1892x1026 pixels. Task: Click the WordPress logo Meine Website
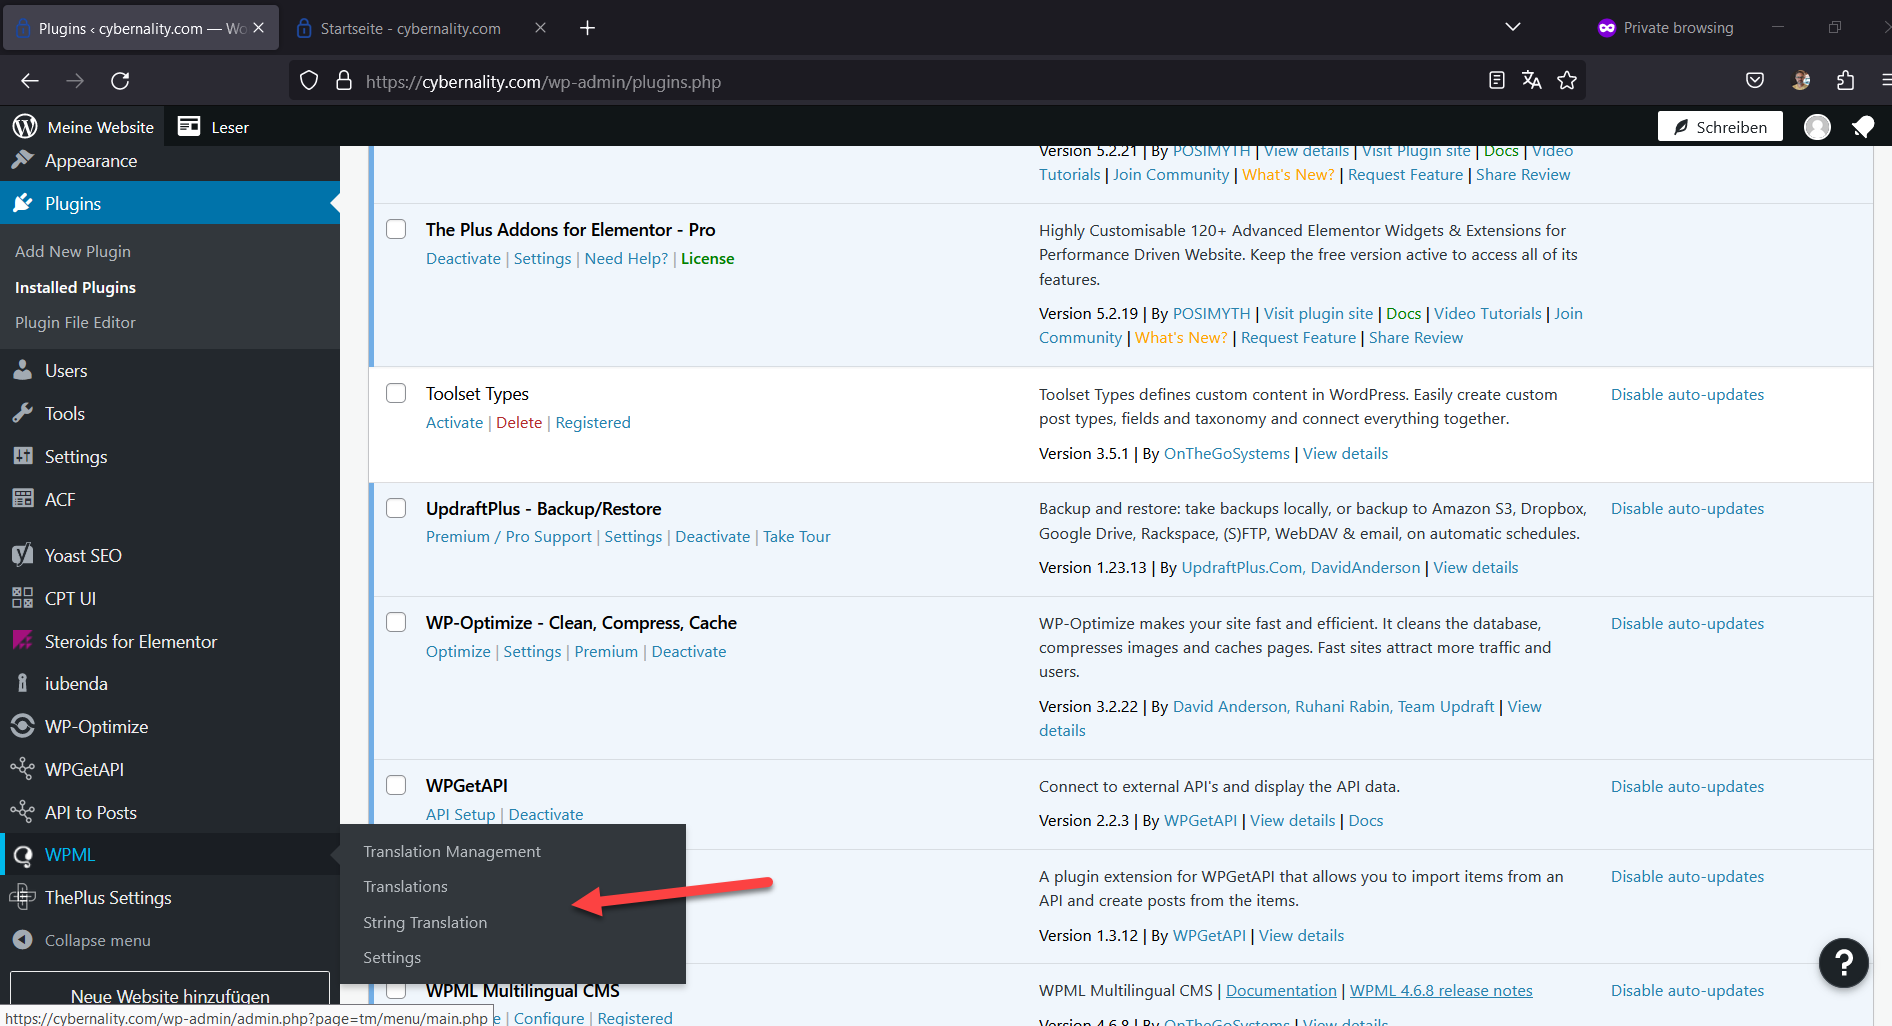tap(84, 127)
